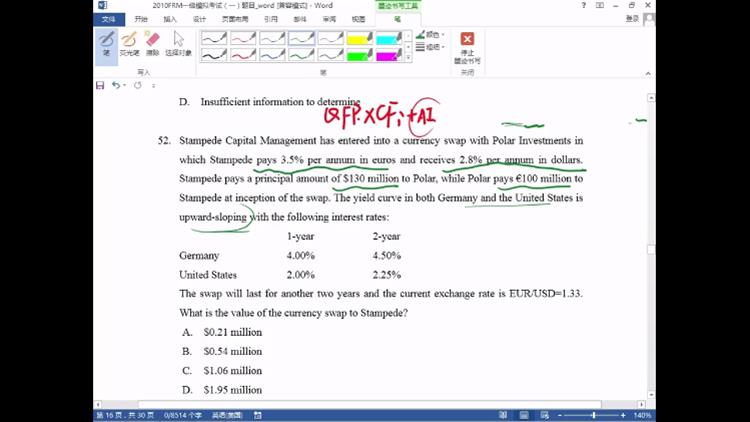The image size is (750, 422).
Task: Move the pen gallery down one row
Action: point(408,47)
